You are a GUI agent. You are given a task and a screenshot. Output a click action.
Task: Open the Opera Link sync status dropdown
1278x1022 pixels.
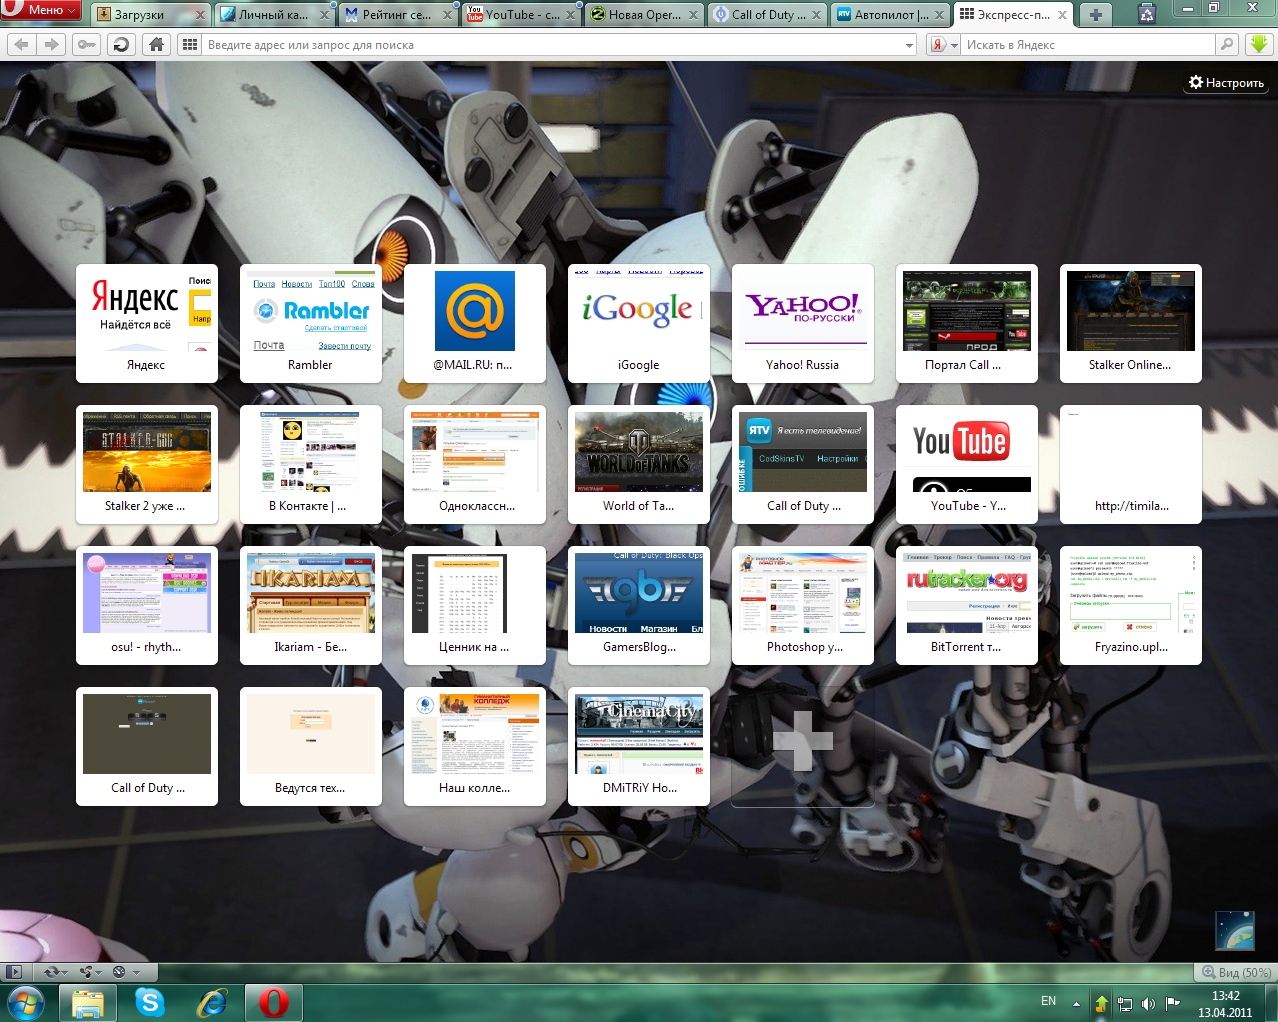tap(54, 971)
